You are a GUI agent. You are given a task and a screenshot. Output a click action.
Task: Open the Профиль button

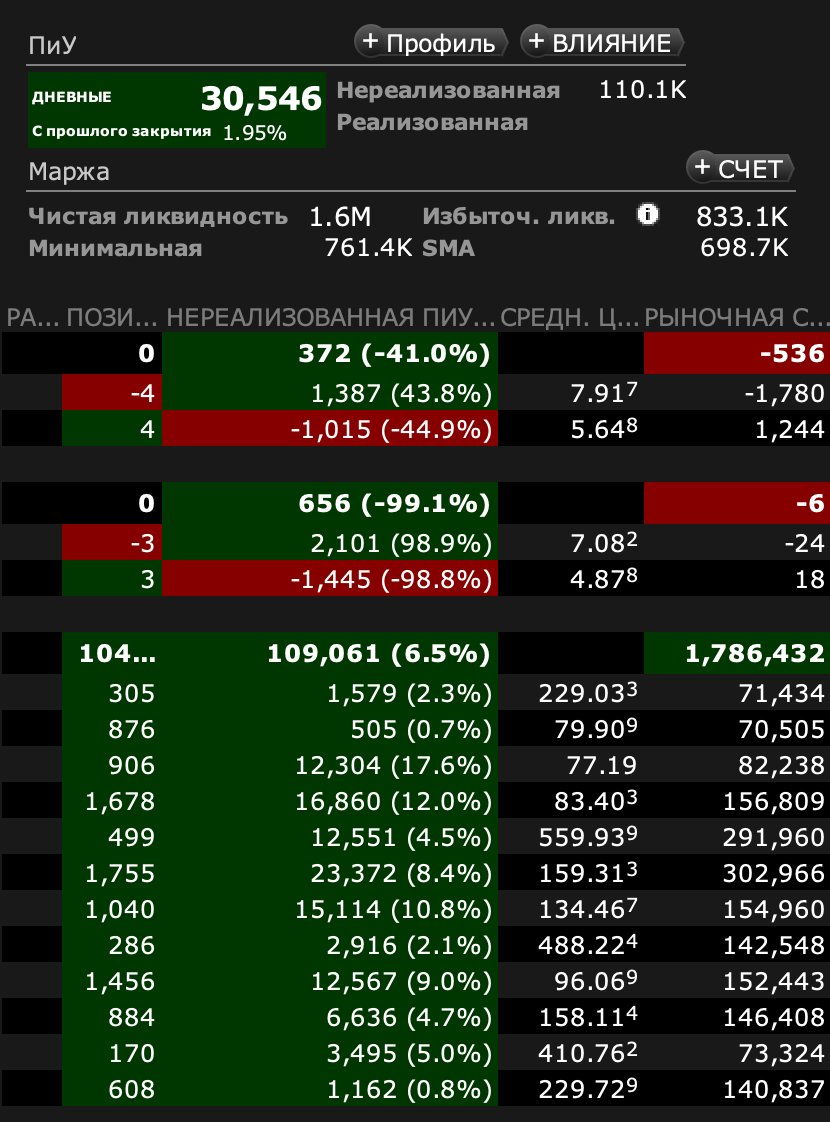tap(431, 42)
